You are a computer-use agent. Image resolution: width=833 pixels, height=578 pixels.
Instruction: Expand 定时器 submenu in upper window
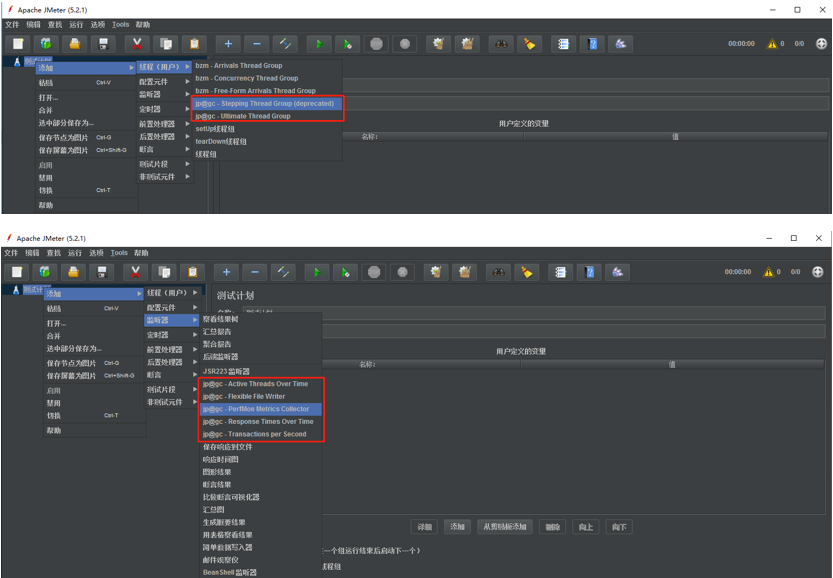pos(165,109)
